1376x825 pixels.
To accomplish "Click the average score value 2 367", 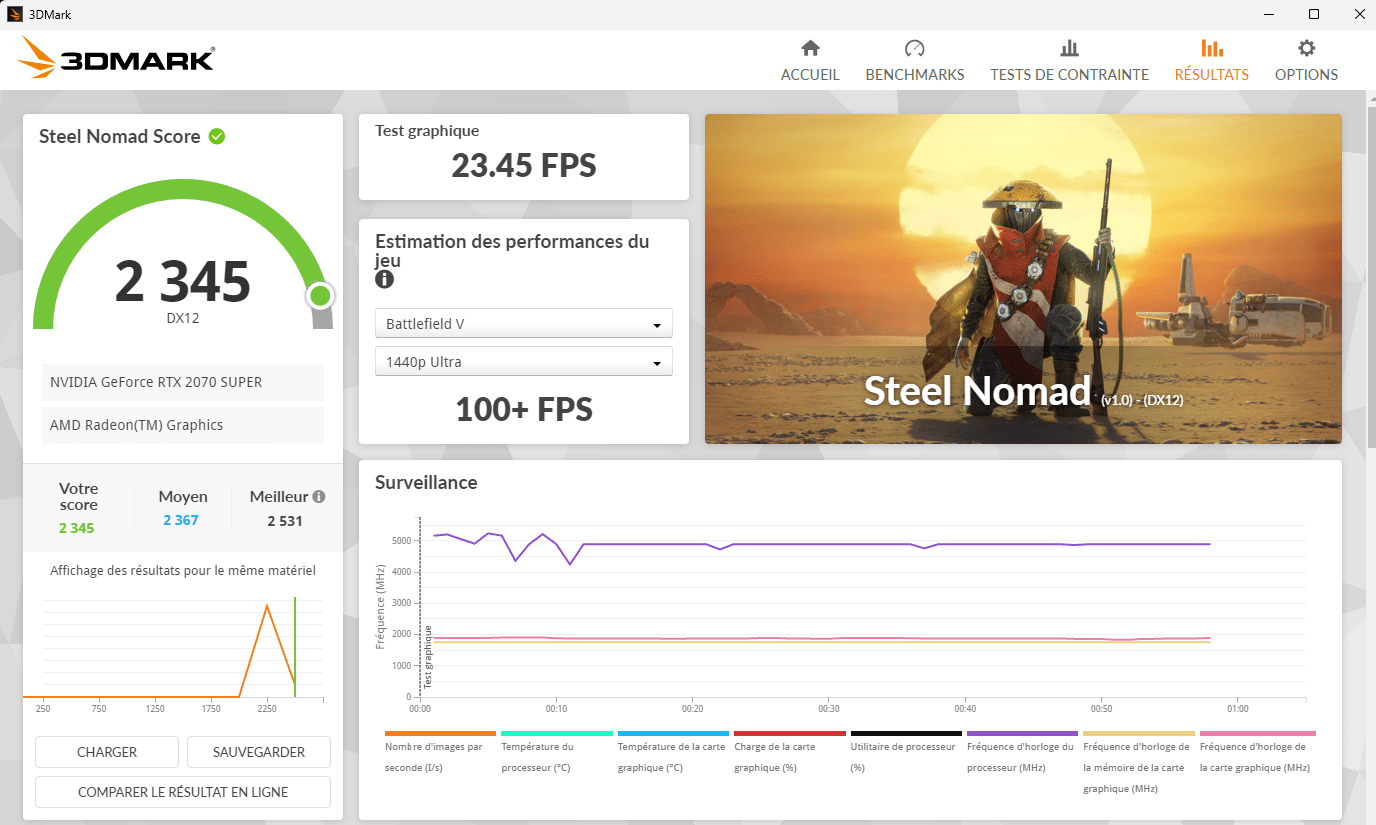I will click(181, 520).
